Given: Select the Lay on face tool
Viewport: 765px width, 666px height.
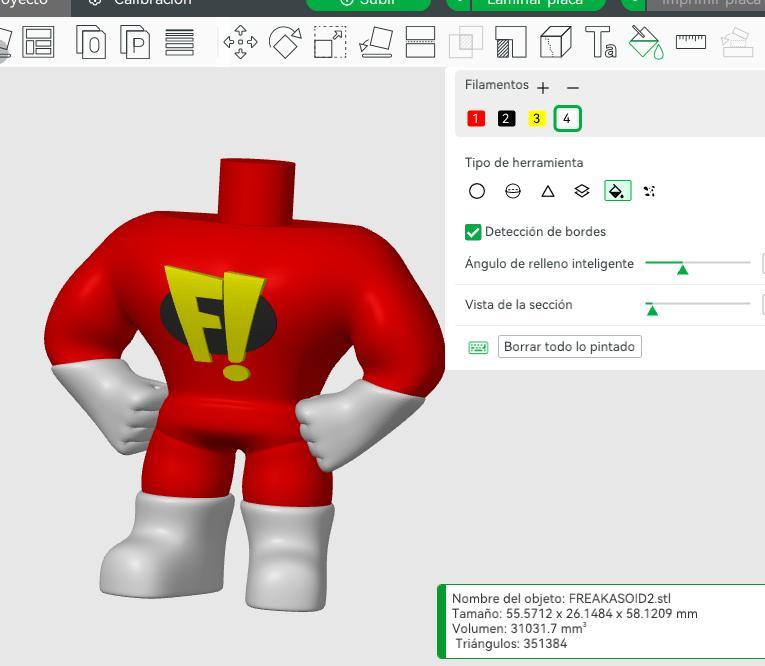Looking at the screenshot, I should point(376,42).
